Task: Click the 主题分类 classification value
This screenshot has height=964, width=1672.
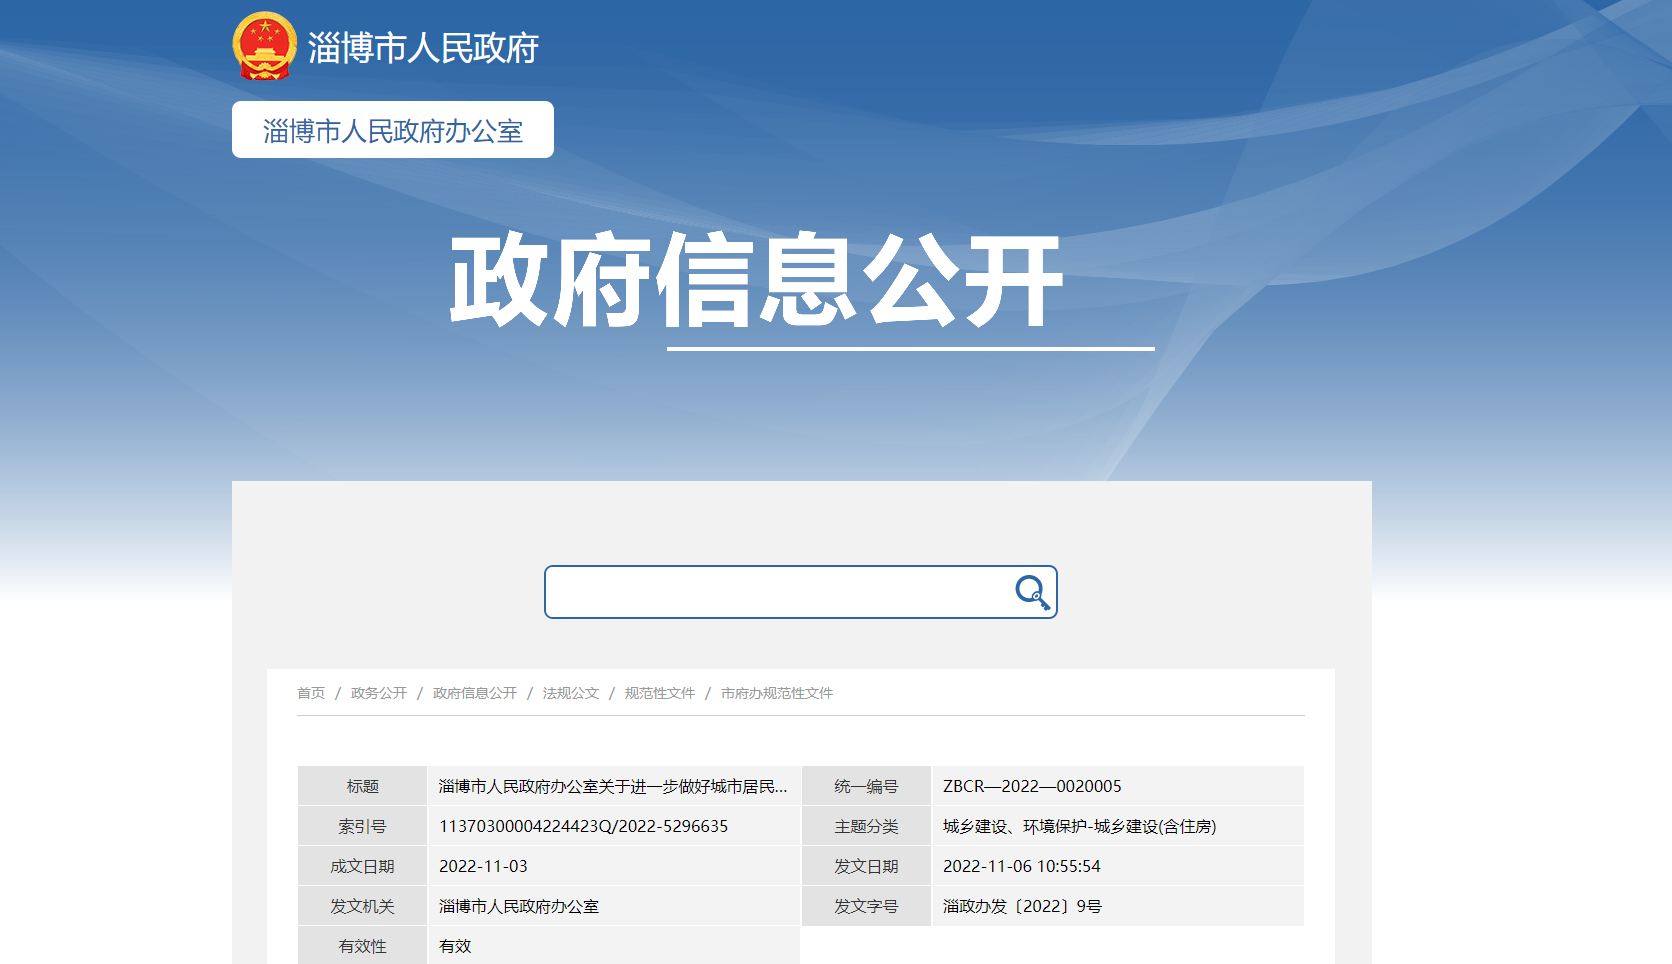Action: pos(1086,826)
